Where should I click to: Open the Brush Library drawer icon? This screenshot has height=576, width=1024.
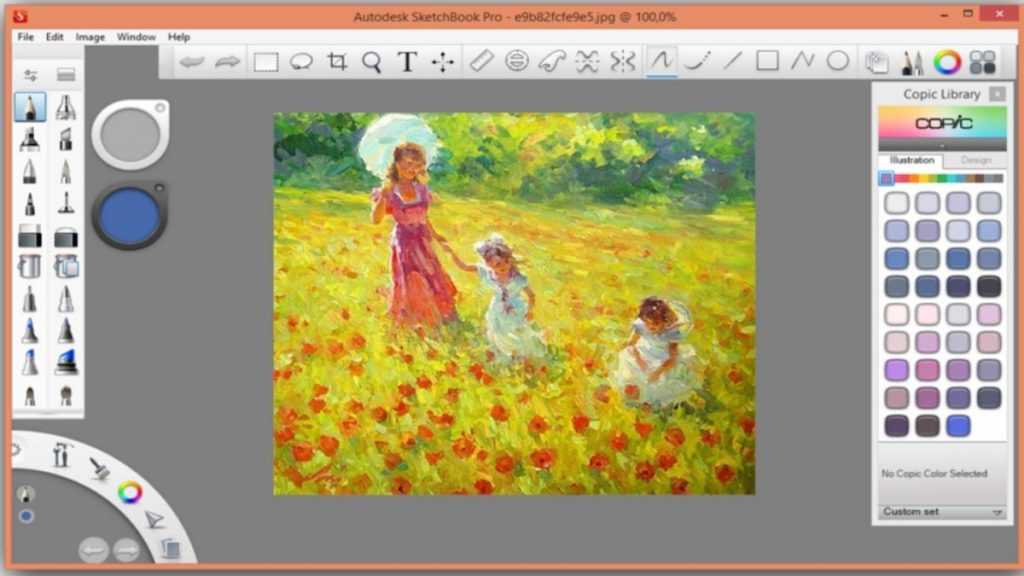[x=65, y=74]
